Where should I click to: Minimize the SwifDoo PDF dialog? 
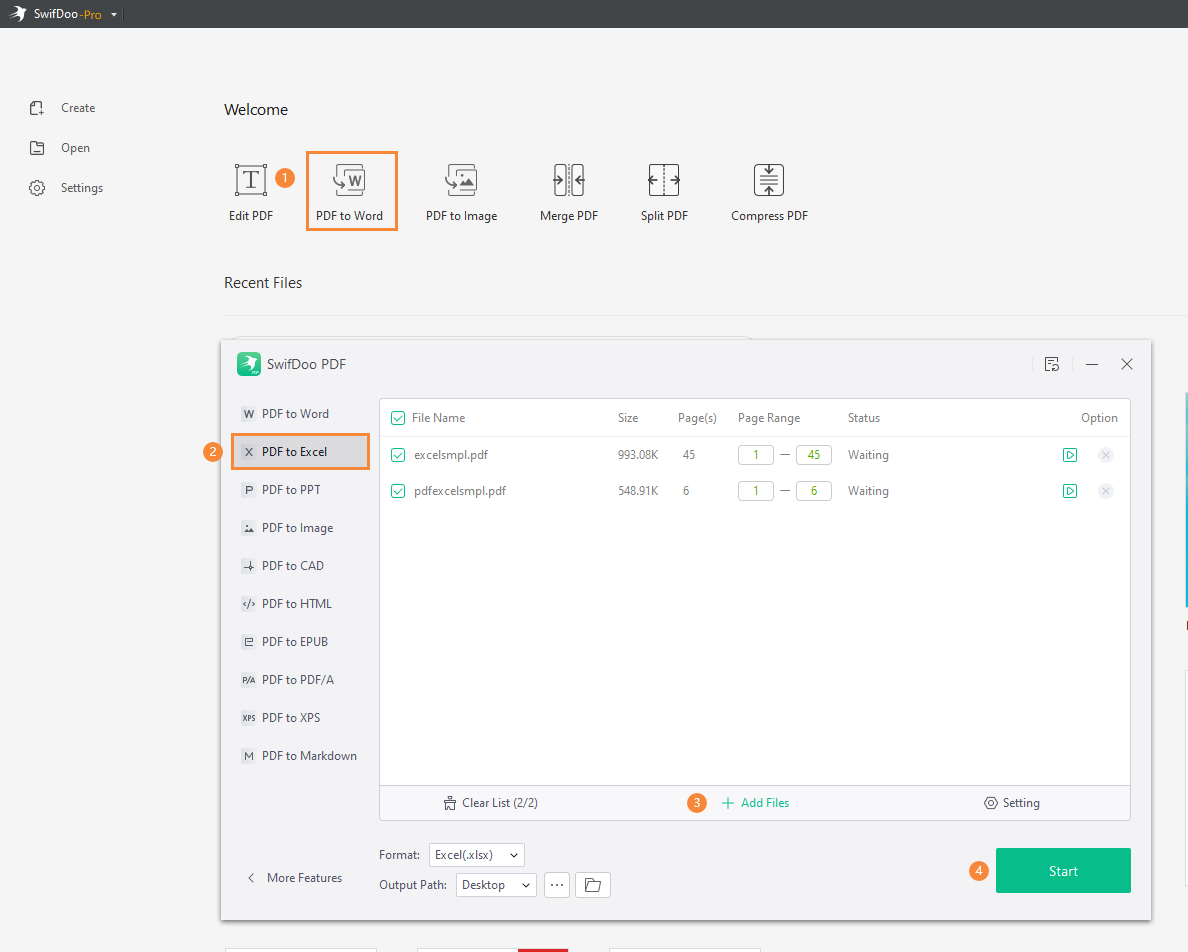point(1092,364)
